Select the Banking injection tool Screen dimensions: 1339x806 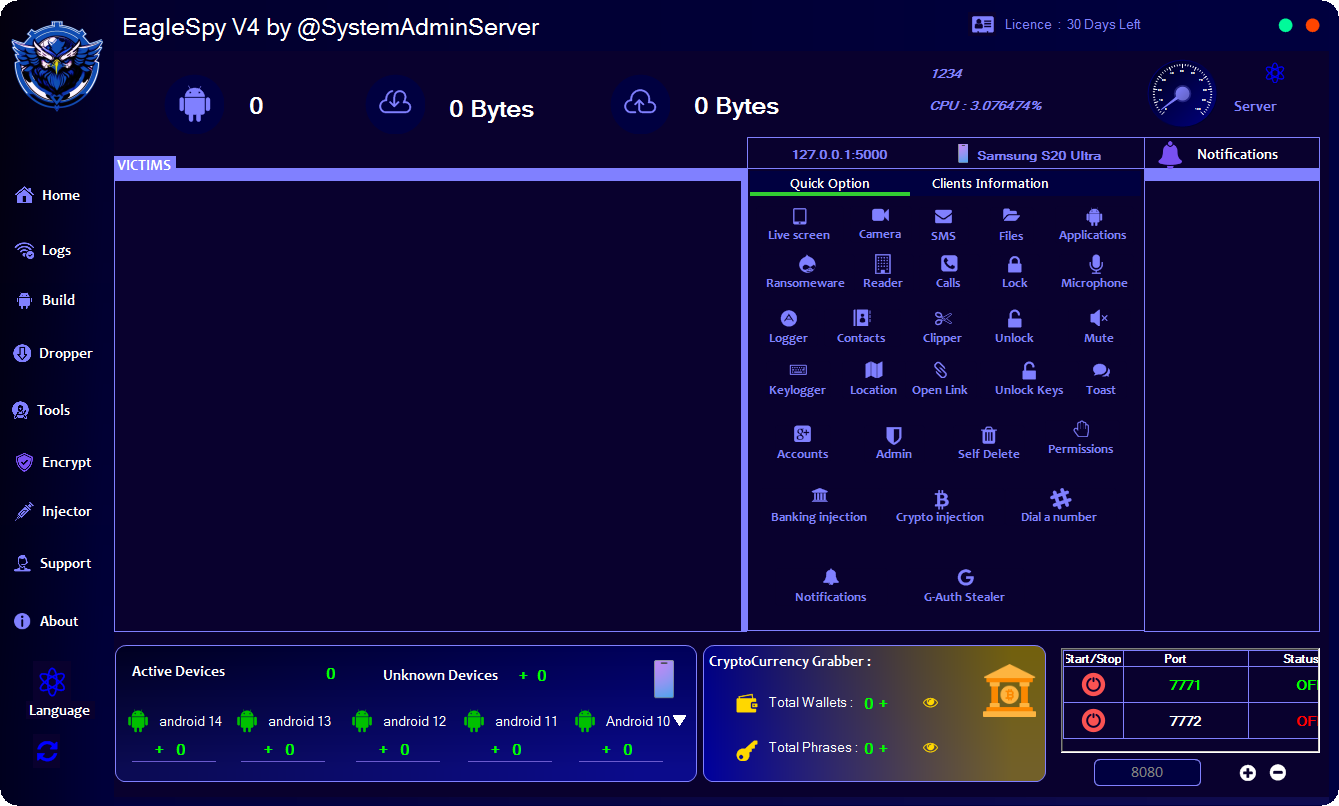tap(819, 505)
